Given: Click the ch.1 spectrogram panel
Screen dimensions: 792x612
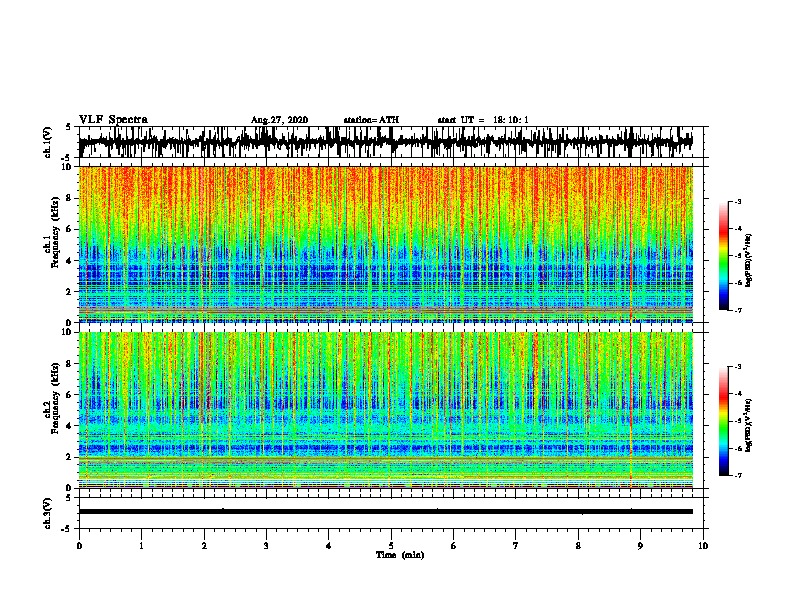Looking at the screenshot, I should 385,244.
